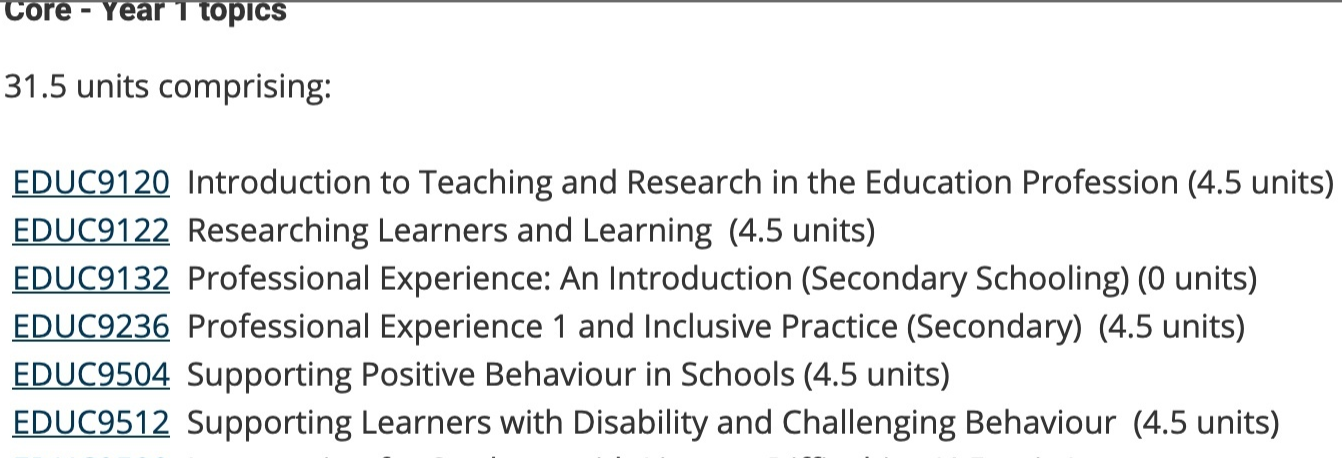Click 'Supporting Positive Behaviour in Schools' title
Image resolution: width=1342 pixels, height=458 pixels.
click(x=491, y=375)
